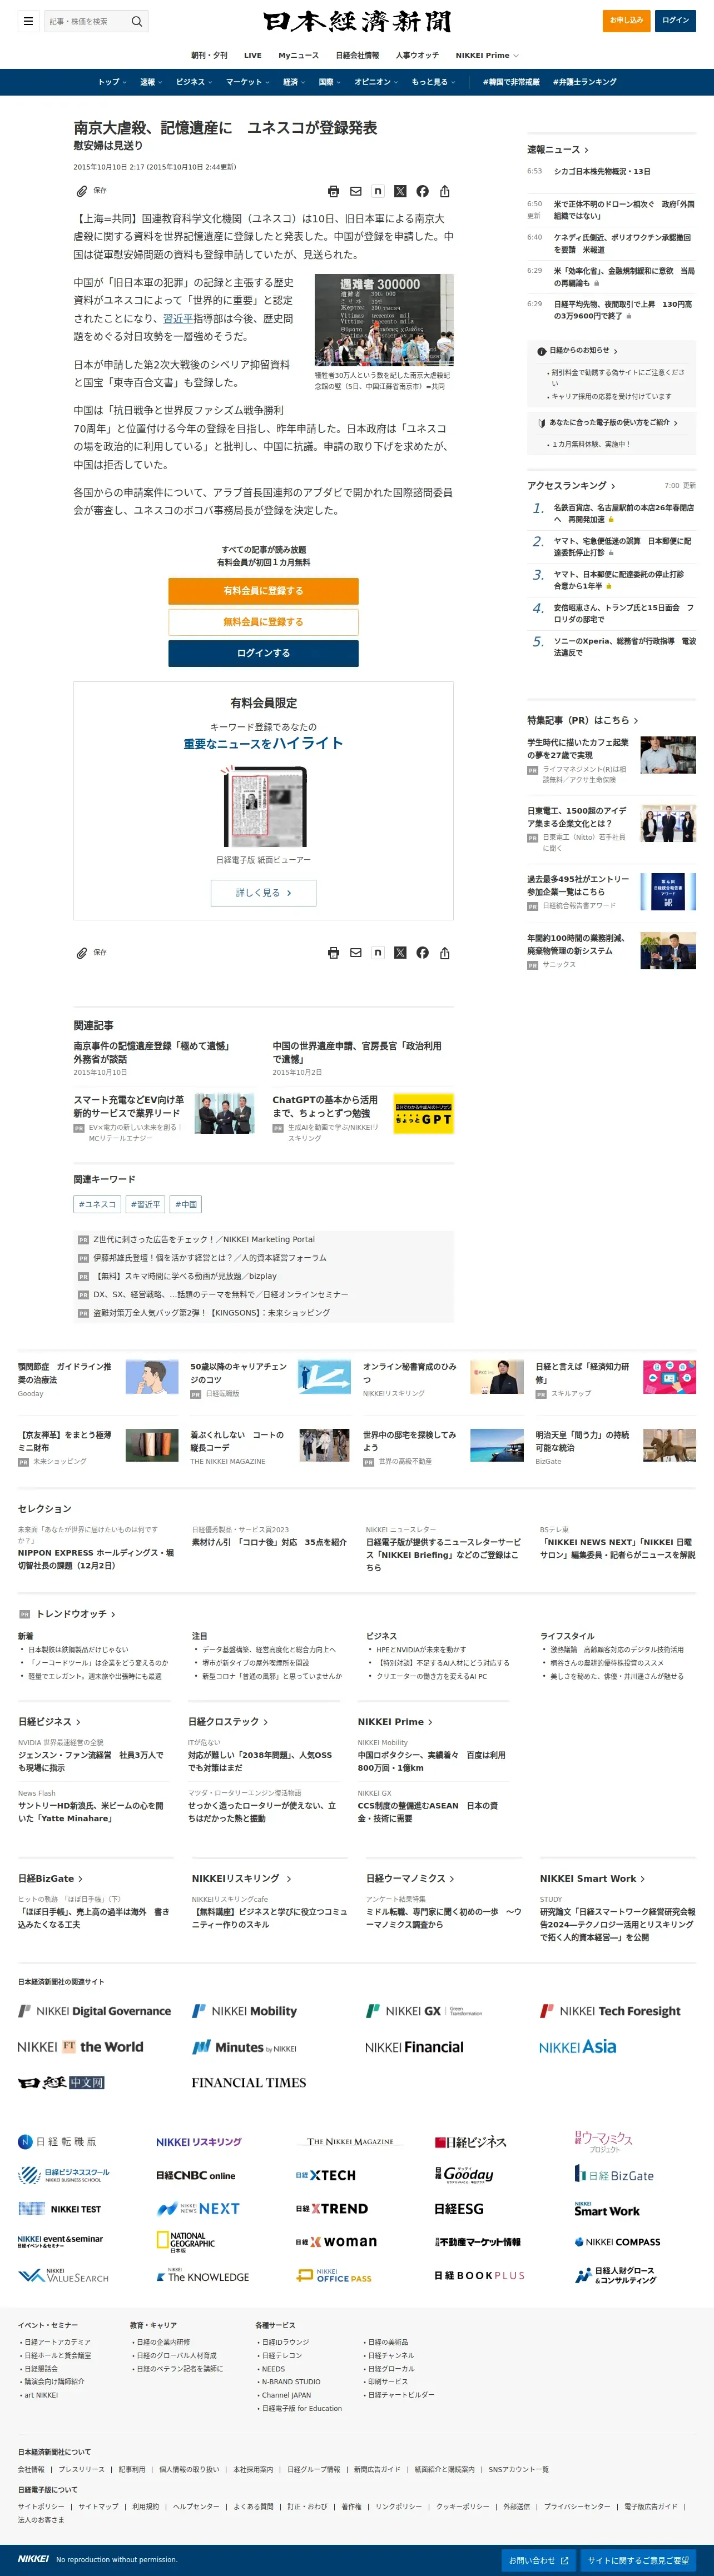
Task: Open the Myニュース menu item
Action: click(298, 56)
